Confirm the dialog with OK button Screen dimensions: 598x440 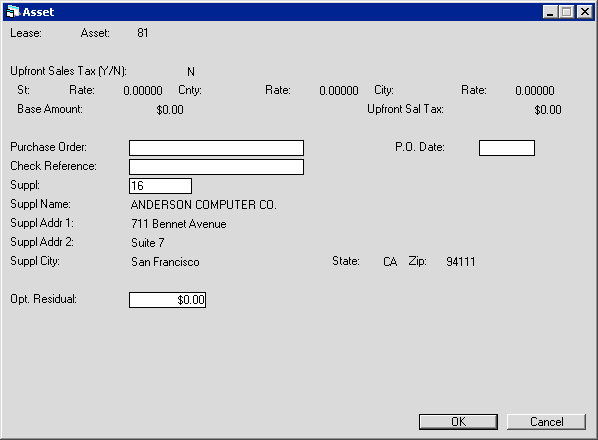pyautogui.click(x=458, y=422)
